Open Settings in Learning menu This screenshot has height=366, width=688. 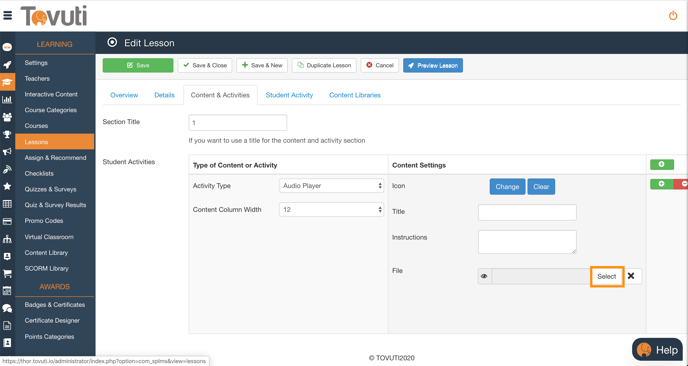coord(36,63)
